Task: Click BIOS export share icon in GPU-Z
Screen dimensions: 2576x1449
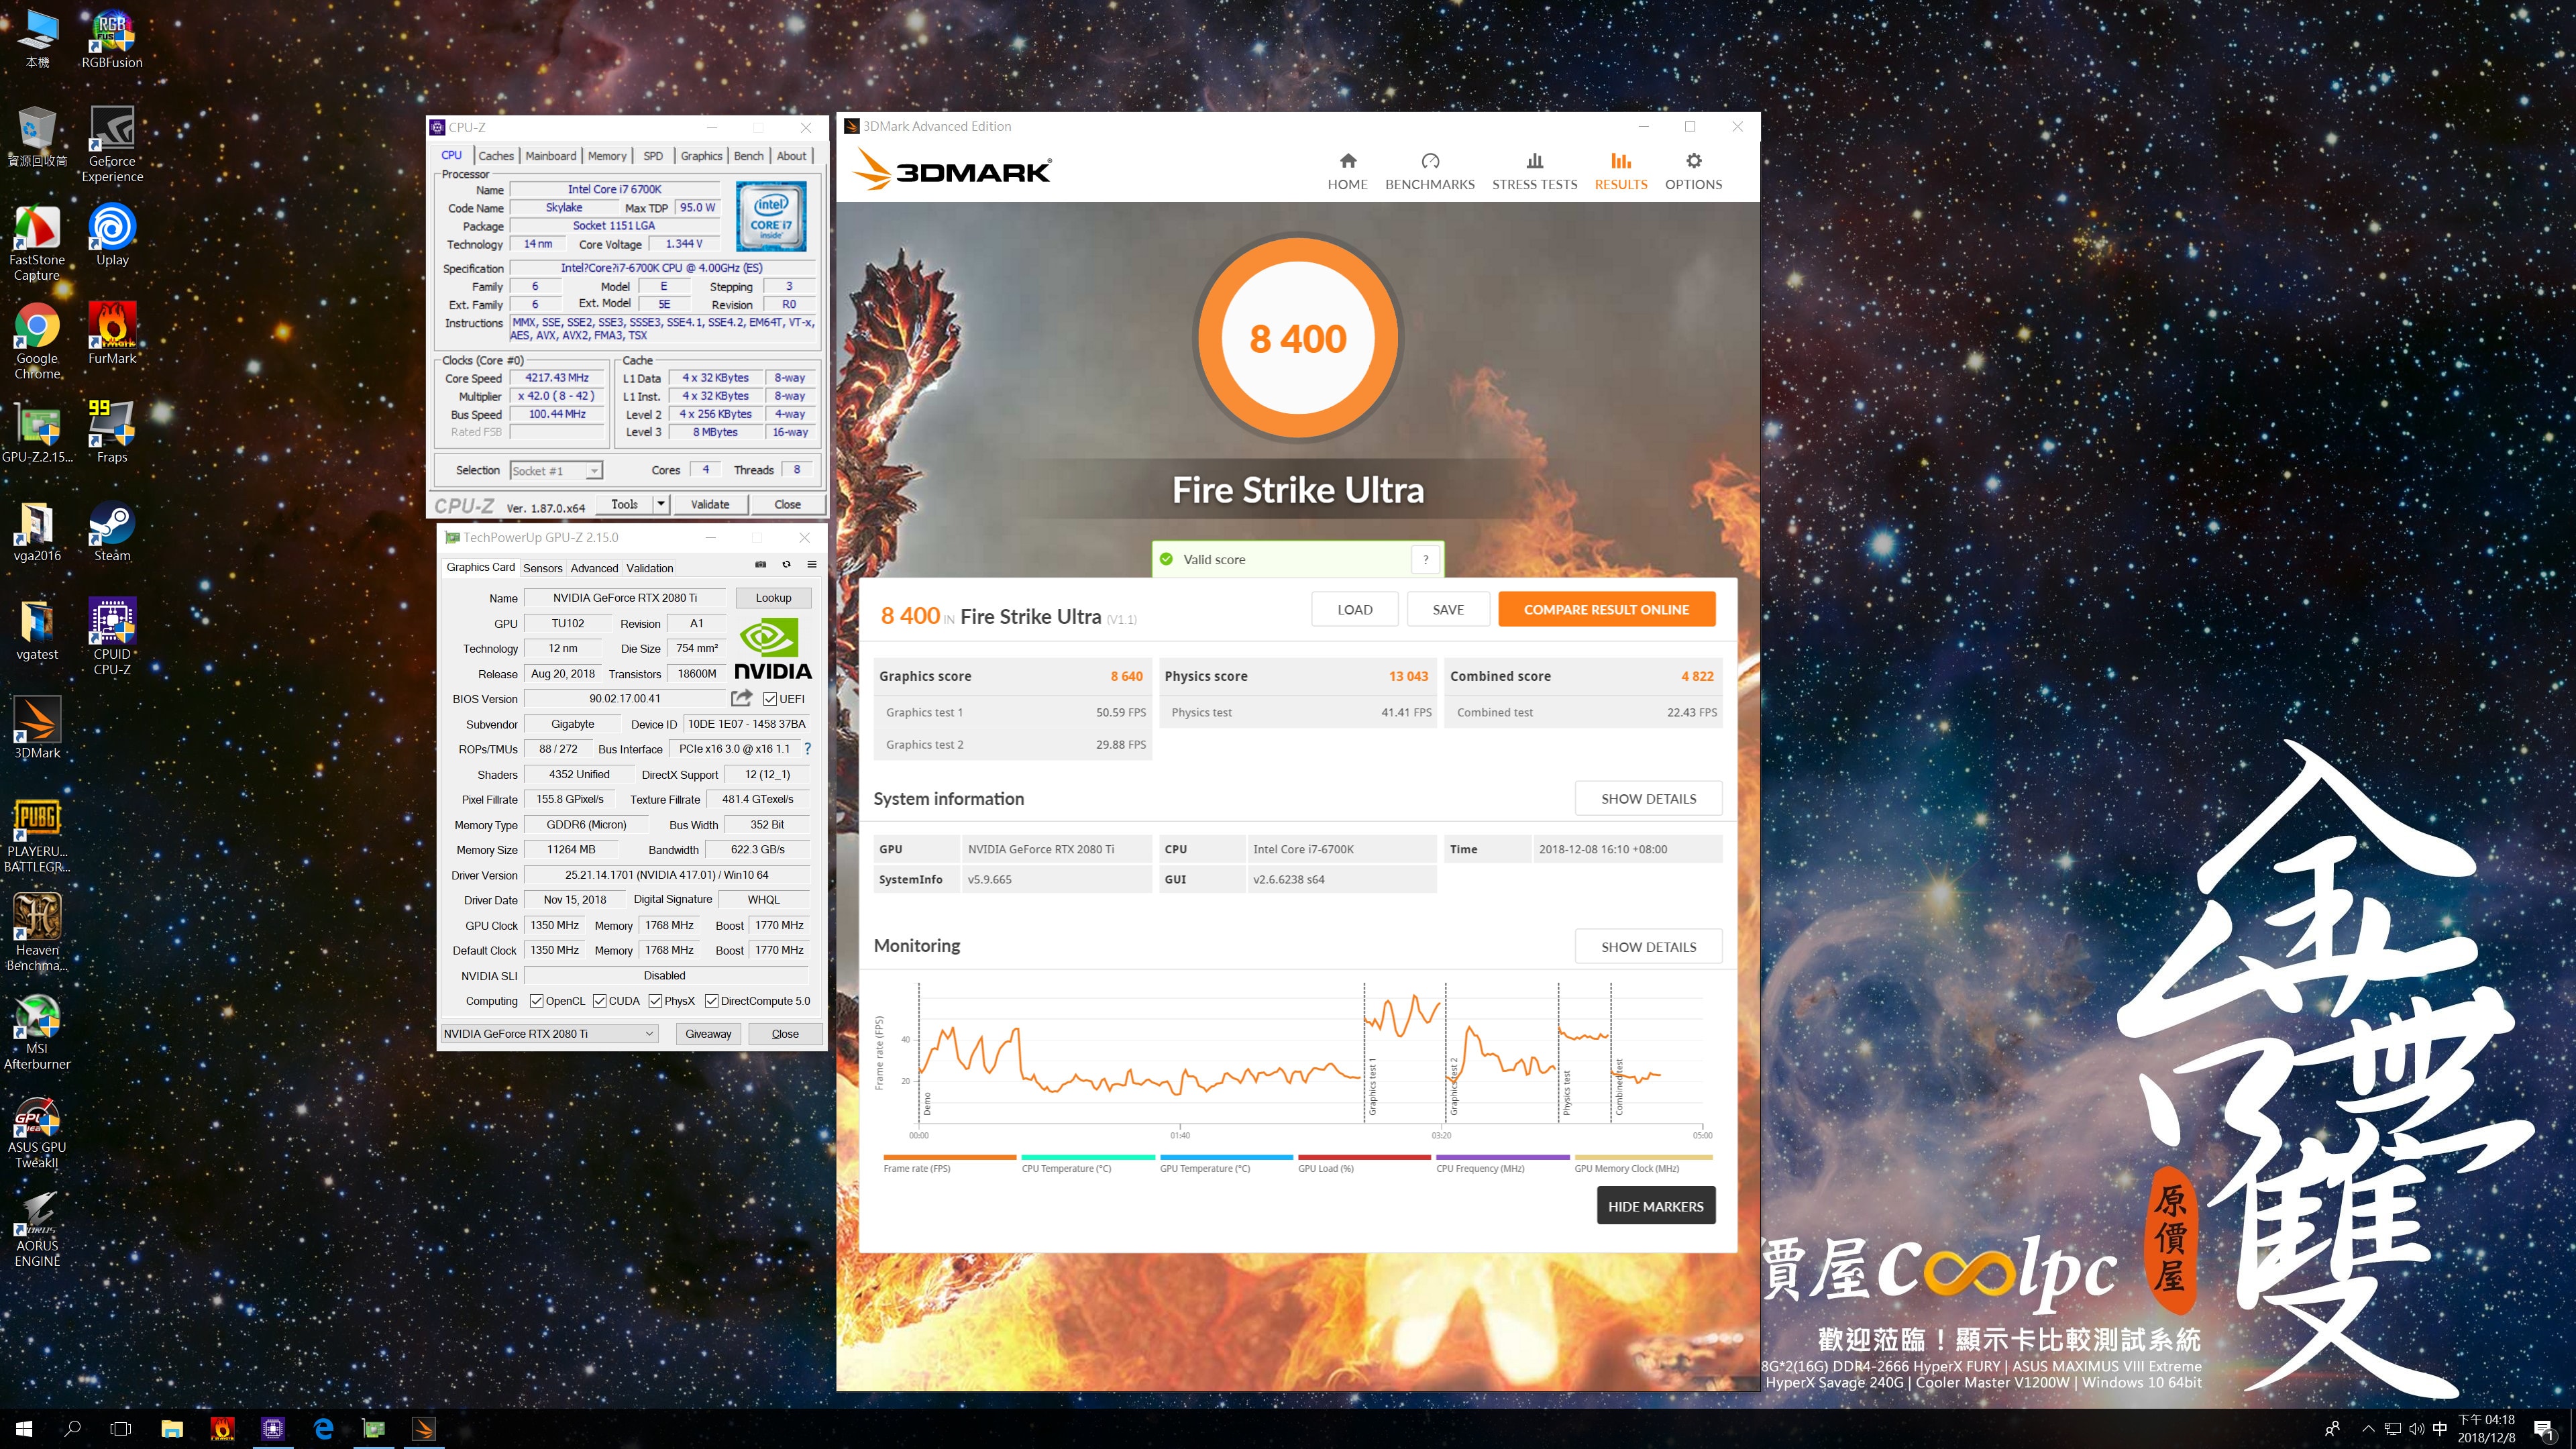Action: pos(742,698)
